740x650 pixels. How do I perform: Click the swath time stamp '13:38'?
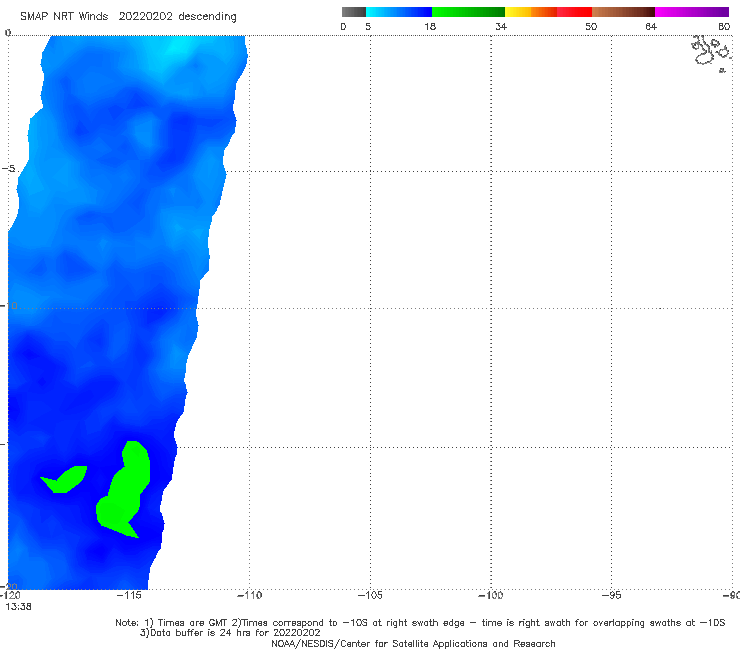18,607
